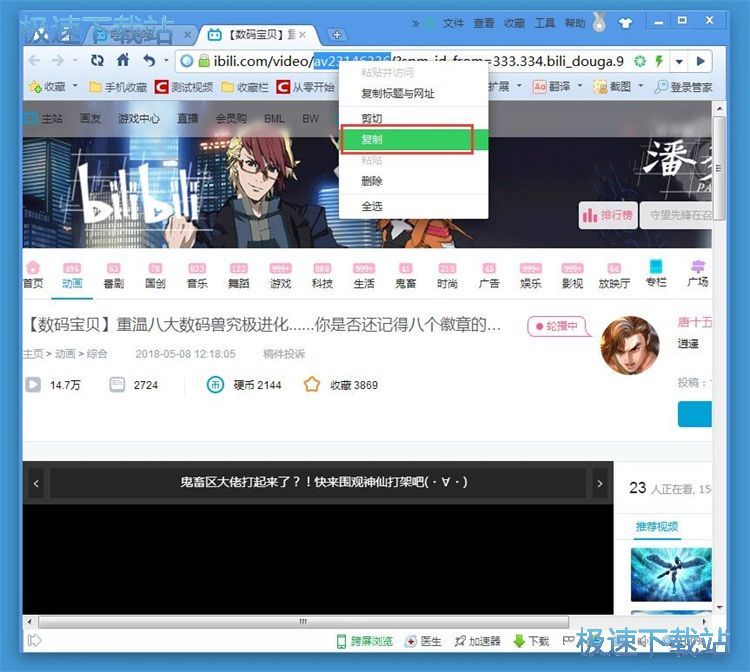Click the undo restore-tab arrow icon
Viewport: 750px width, 672px height.
tap(150, 60)
